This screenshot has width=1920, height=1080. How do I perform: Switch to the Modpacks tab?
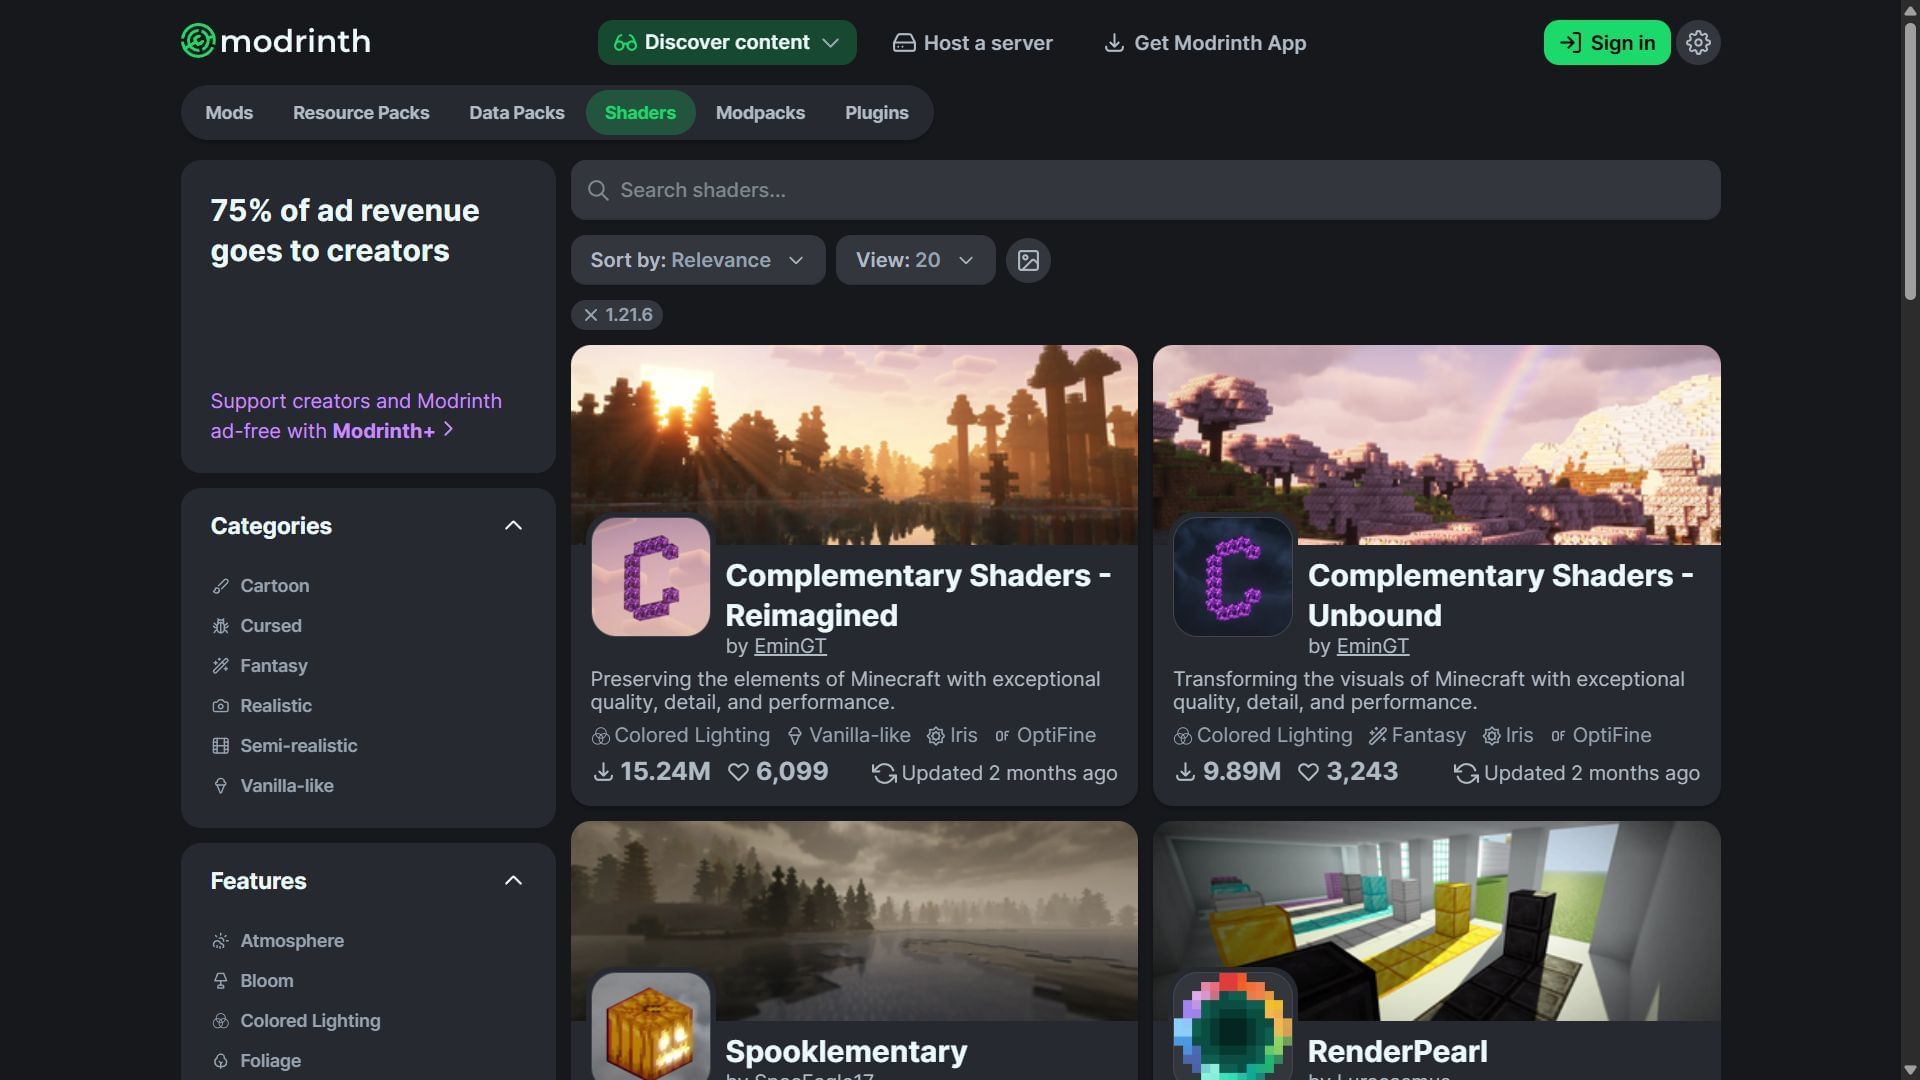(760, 113)
